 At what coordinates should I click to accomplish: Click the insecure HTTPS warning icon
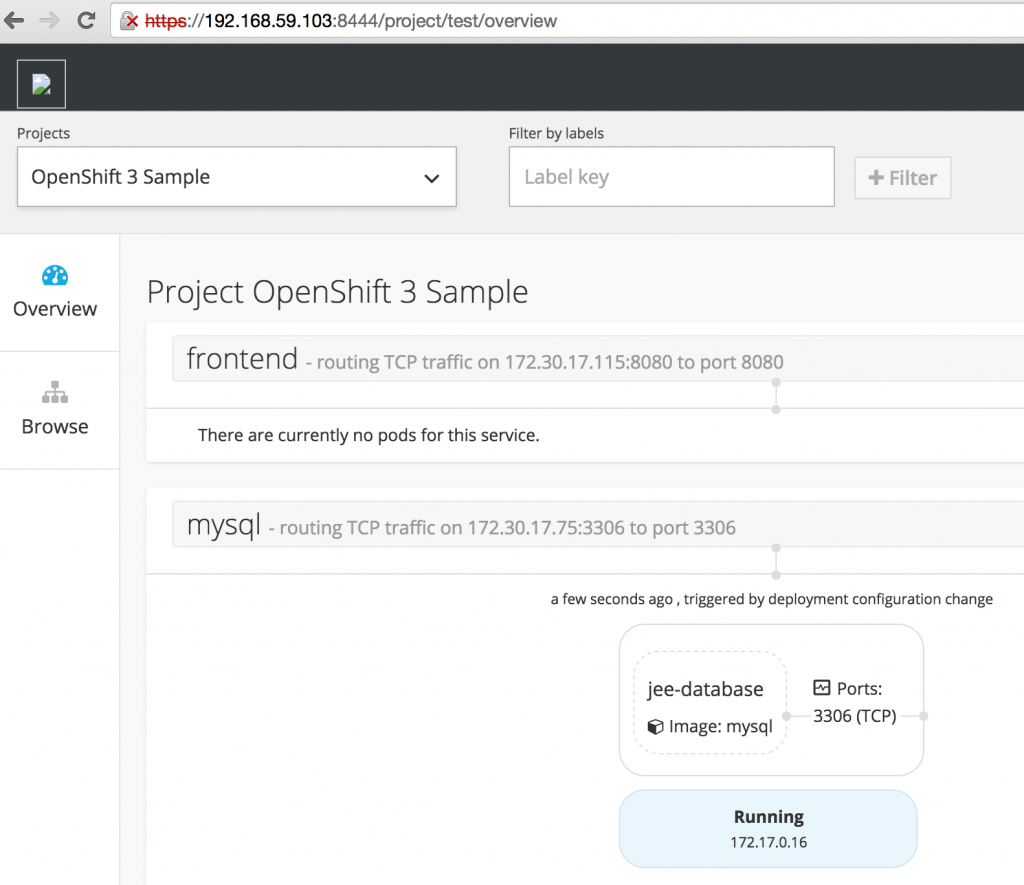coord(129,21)
